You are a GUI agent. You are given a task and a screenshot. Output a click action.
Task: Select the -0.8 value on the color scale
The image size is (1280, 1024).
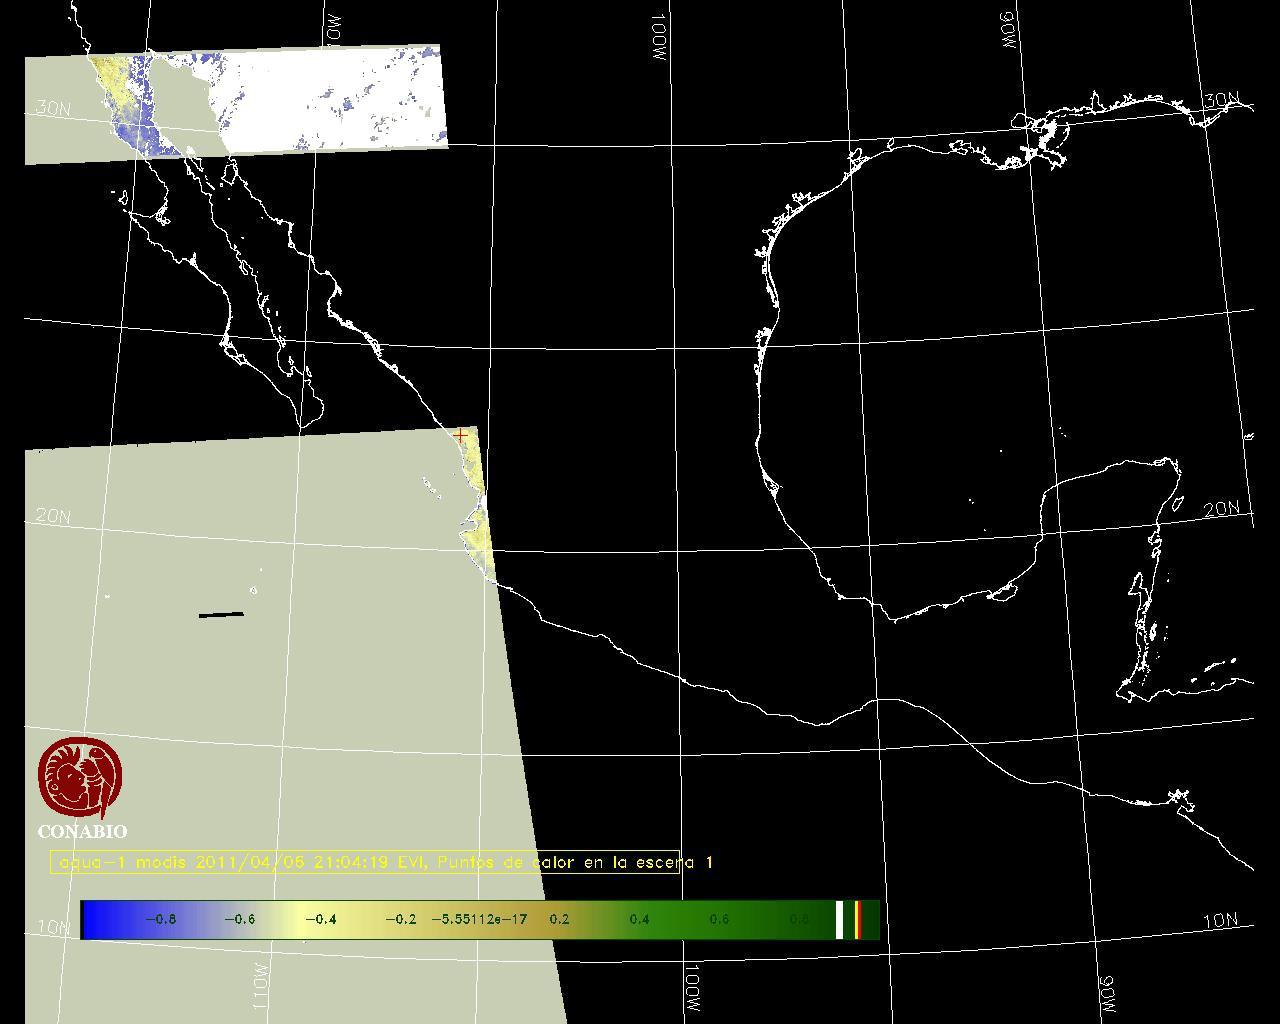point(160,920)
